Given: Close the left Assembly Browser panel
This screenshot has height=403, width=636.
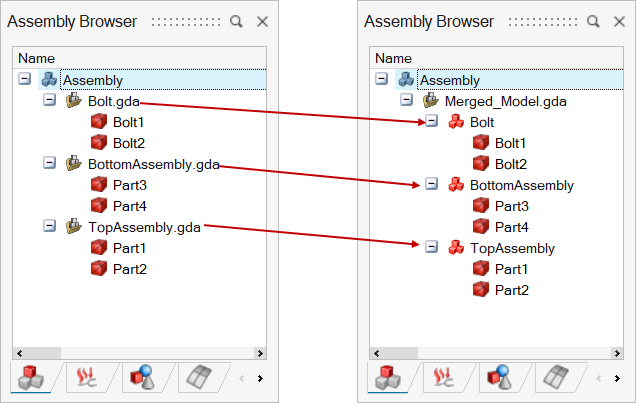Looking at the screenshot, I should (262, 21).
